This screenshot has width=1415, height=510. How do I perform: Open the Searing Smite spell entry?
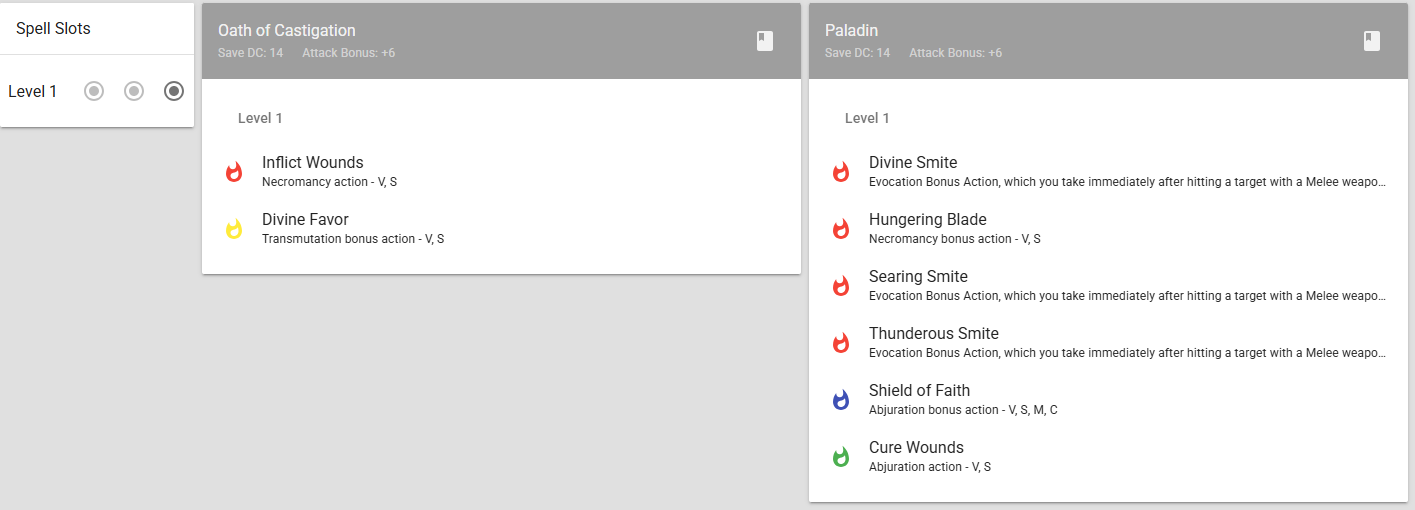coord(1108,286)
